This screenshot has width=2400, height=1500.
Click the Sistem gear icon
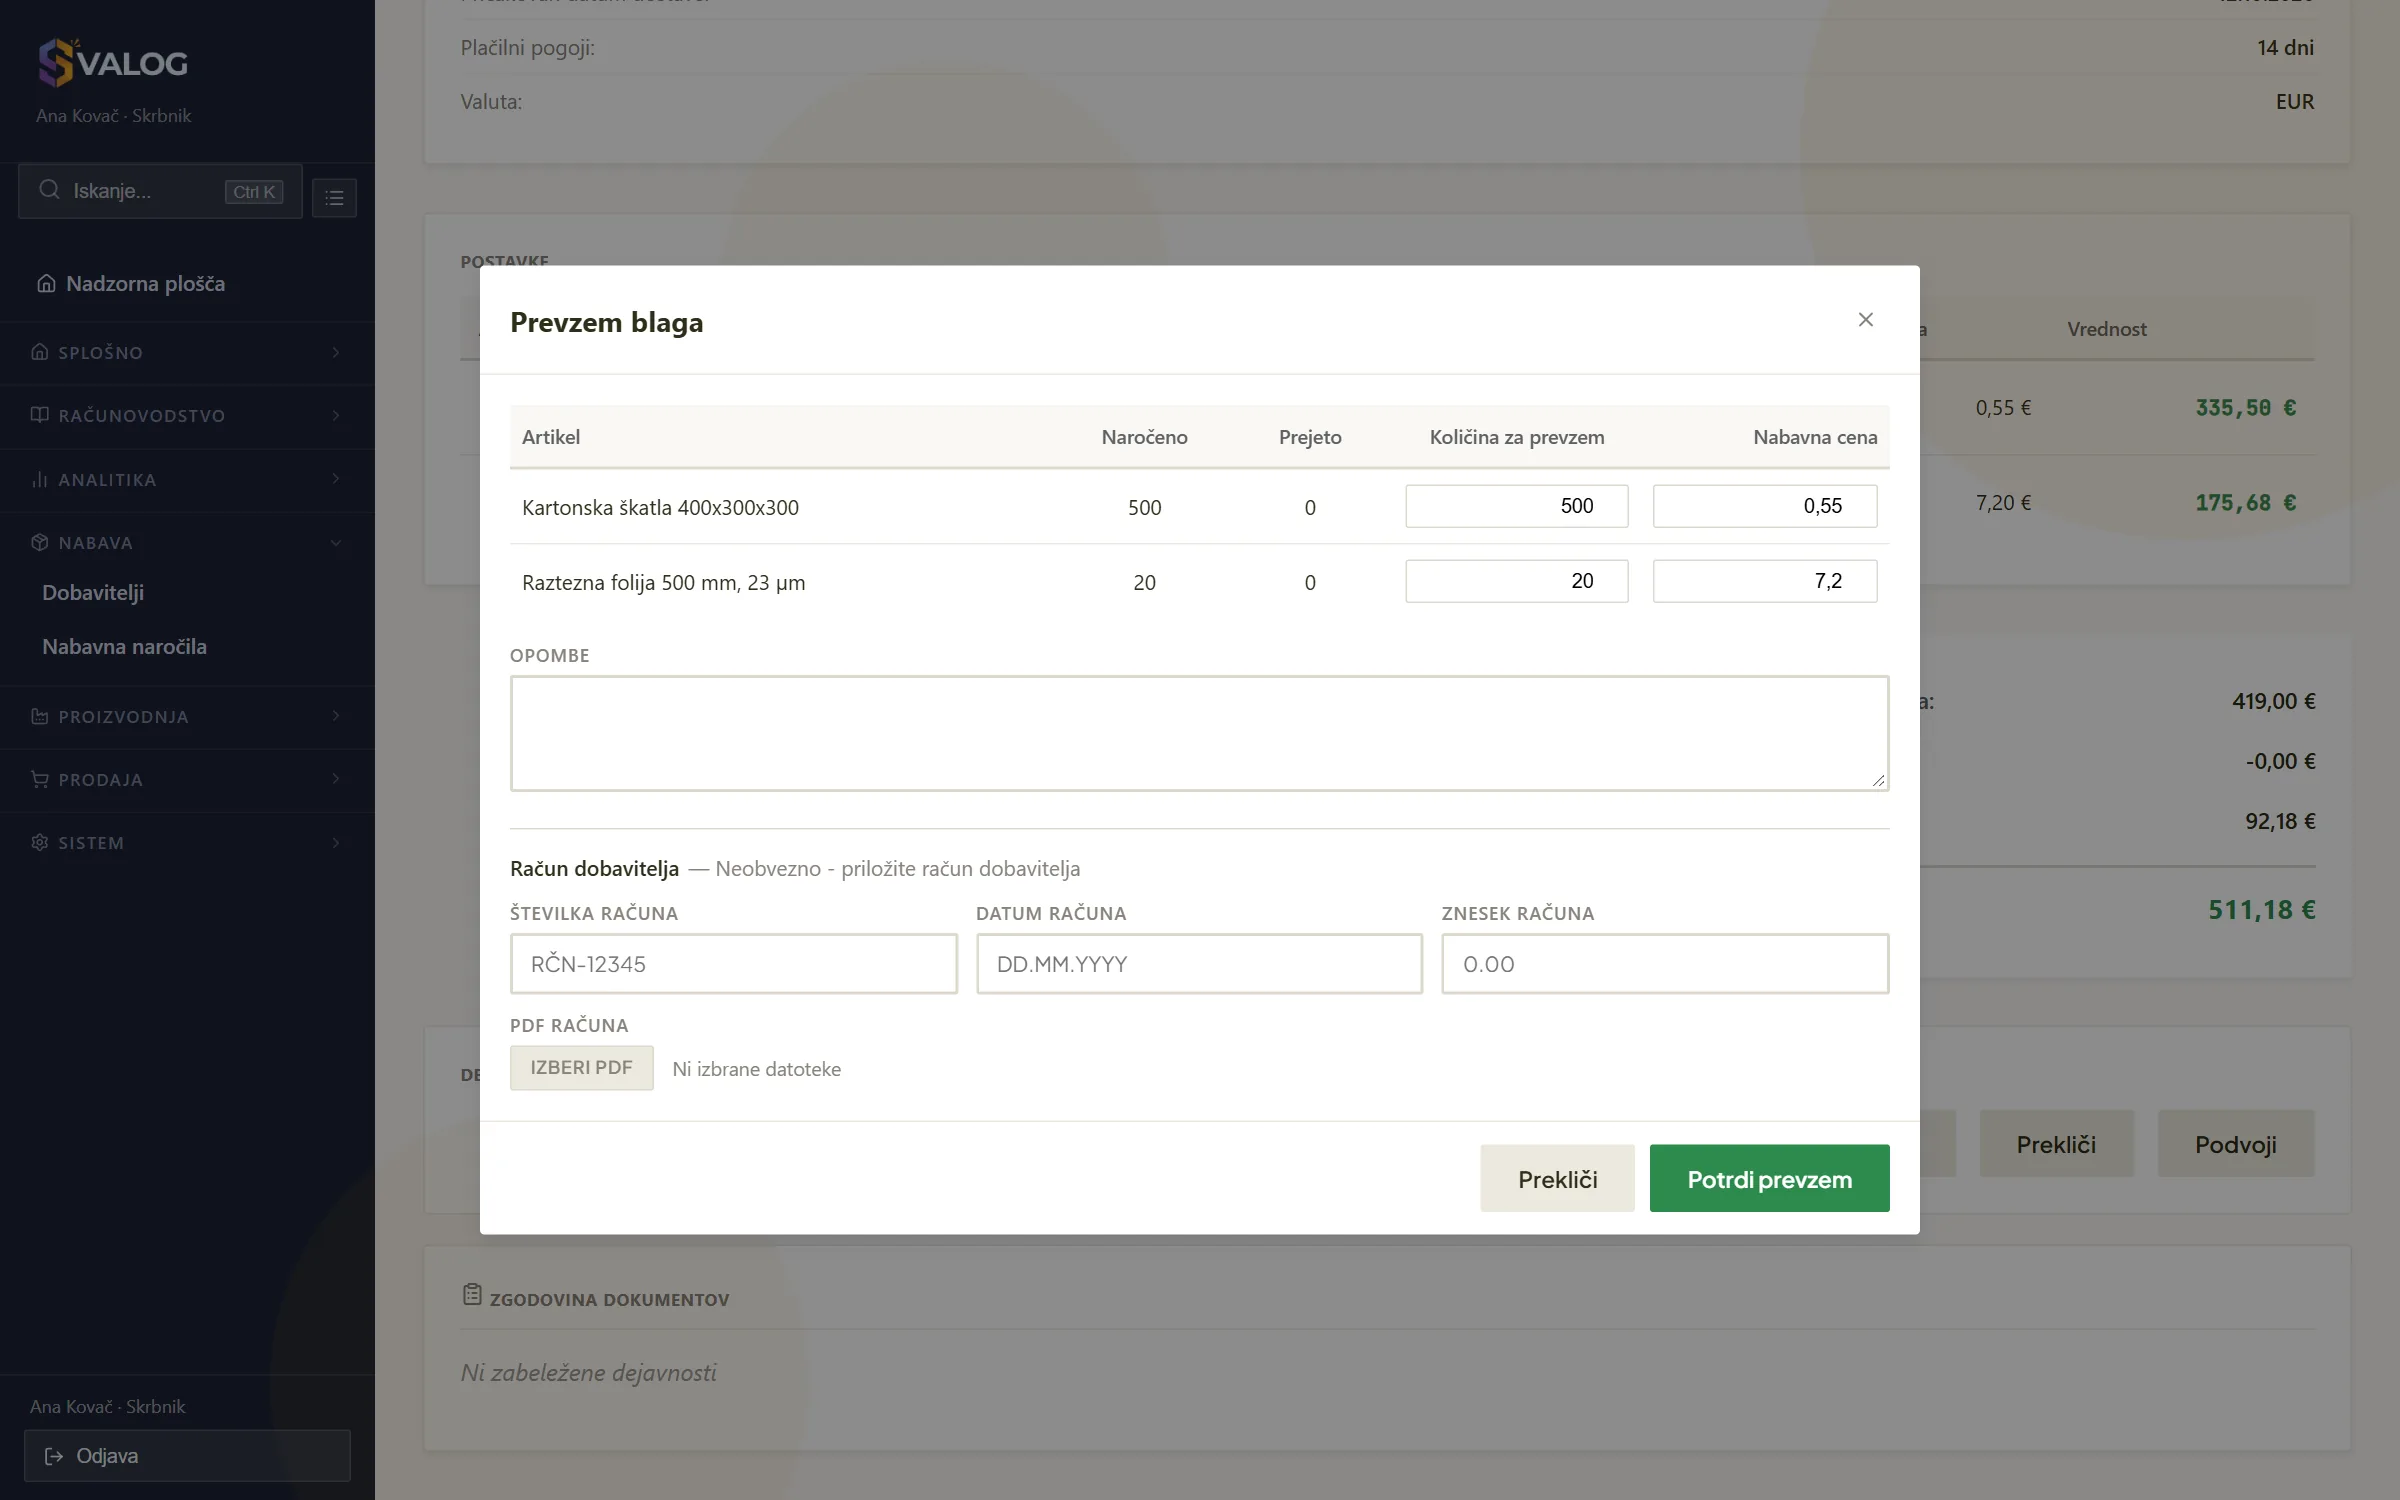(x=40, y=842)
